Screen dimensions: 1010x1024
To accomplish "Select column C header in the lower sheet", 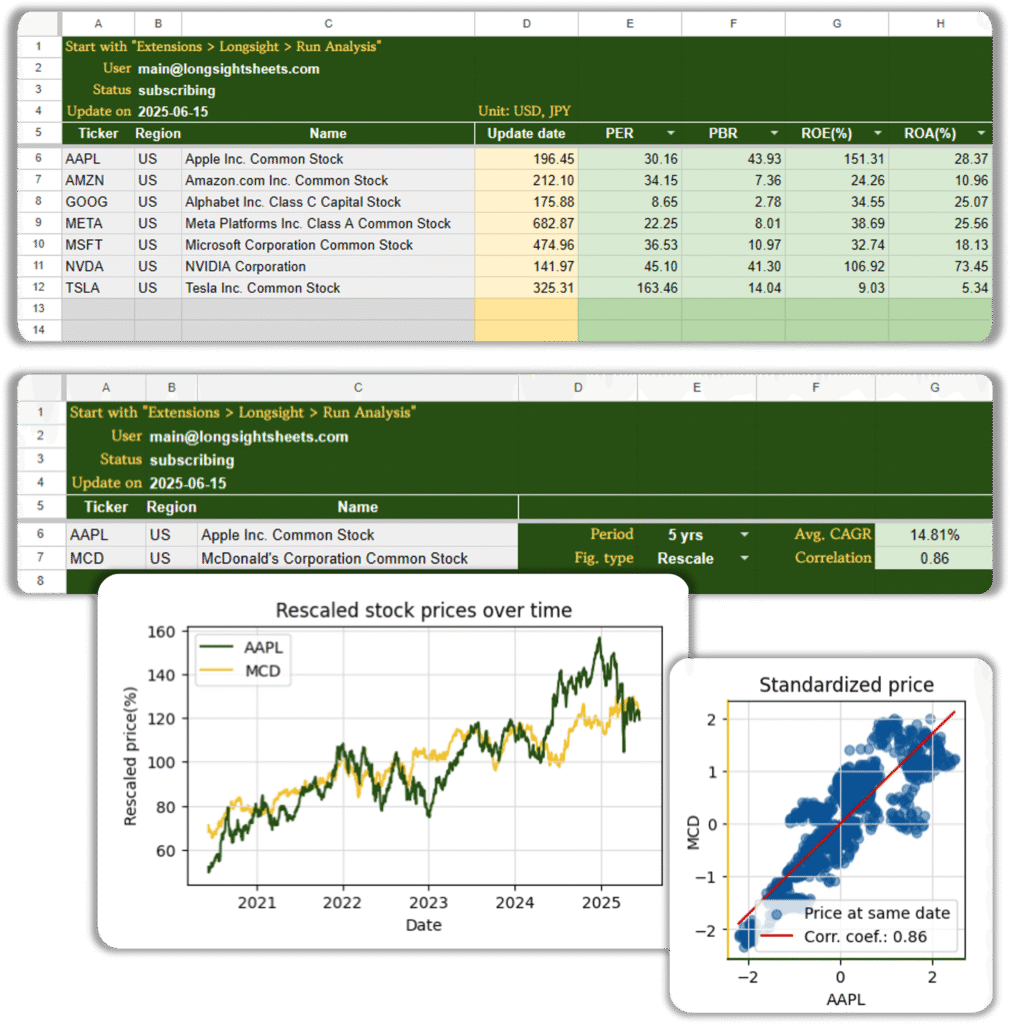I will tap(358, 387).
